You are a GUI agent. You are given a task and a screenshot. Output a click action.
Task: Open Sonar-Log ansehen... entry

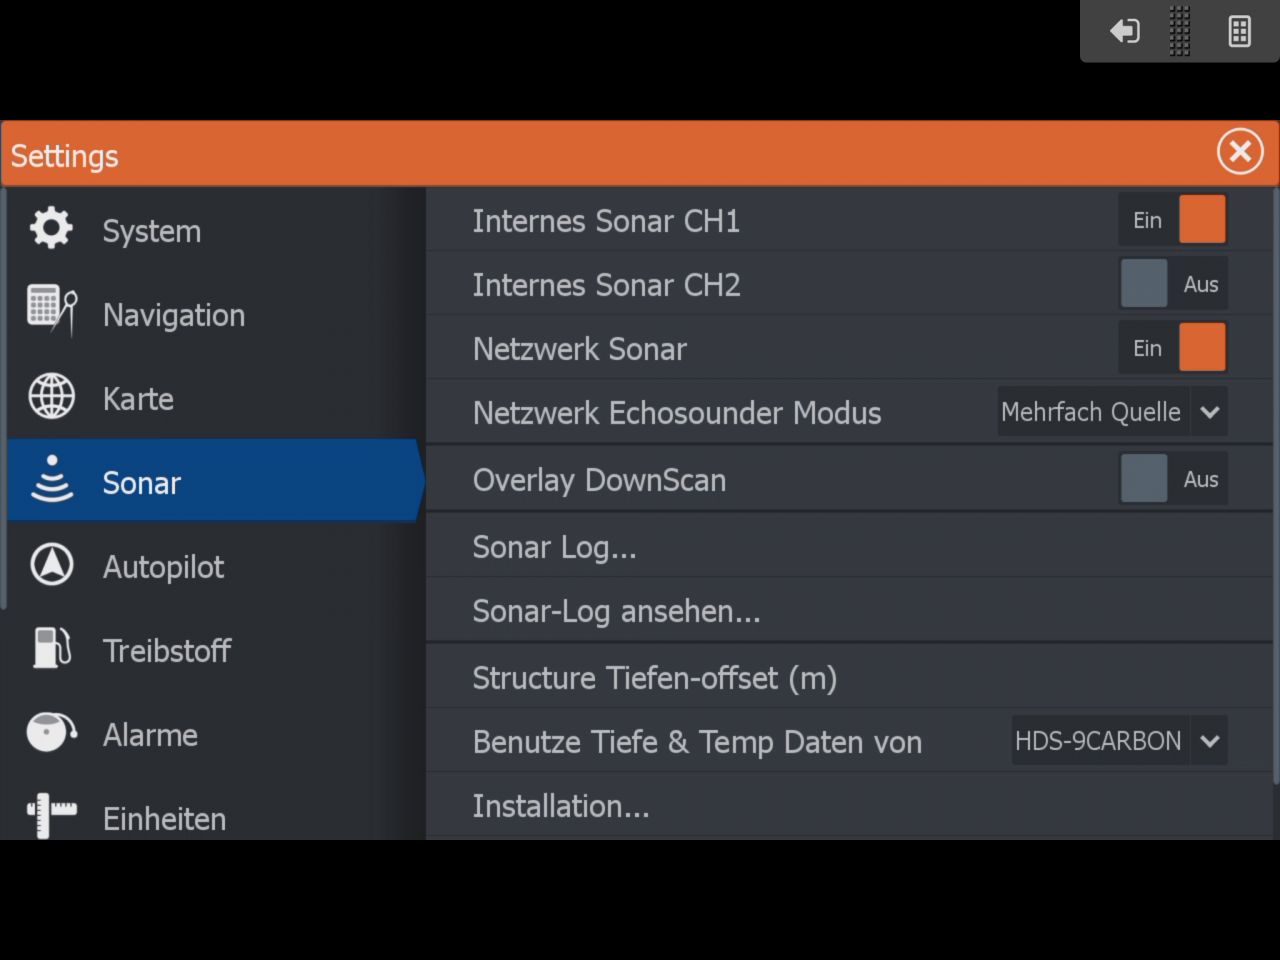click(616, 611)
